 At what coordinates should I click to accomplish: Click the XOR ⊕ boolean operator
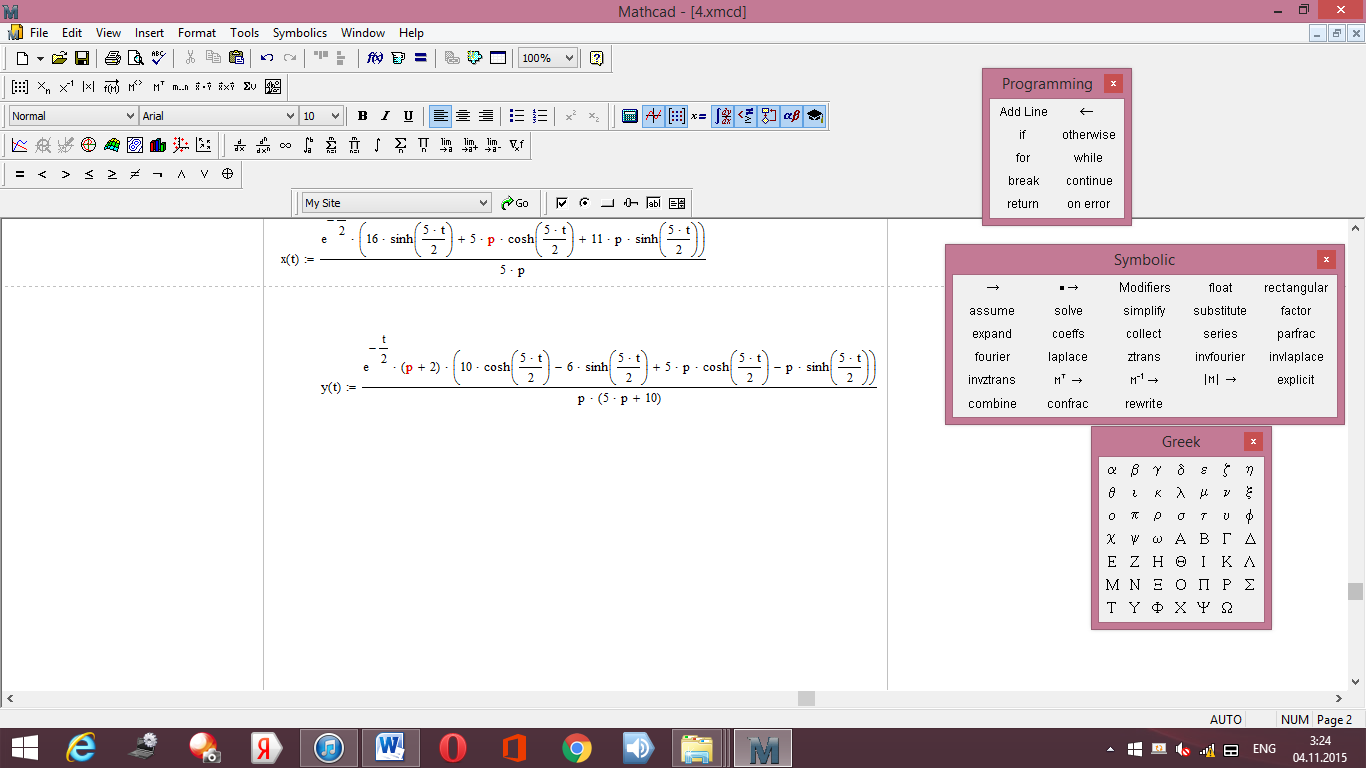227,174
